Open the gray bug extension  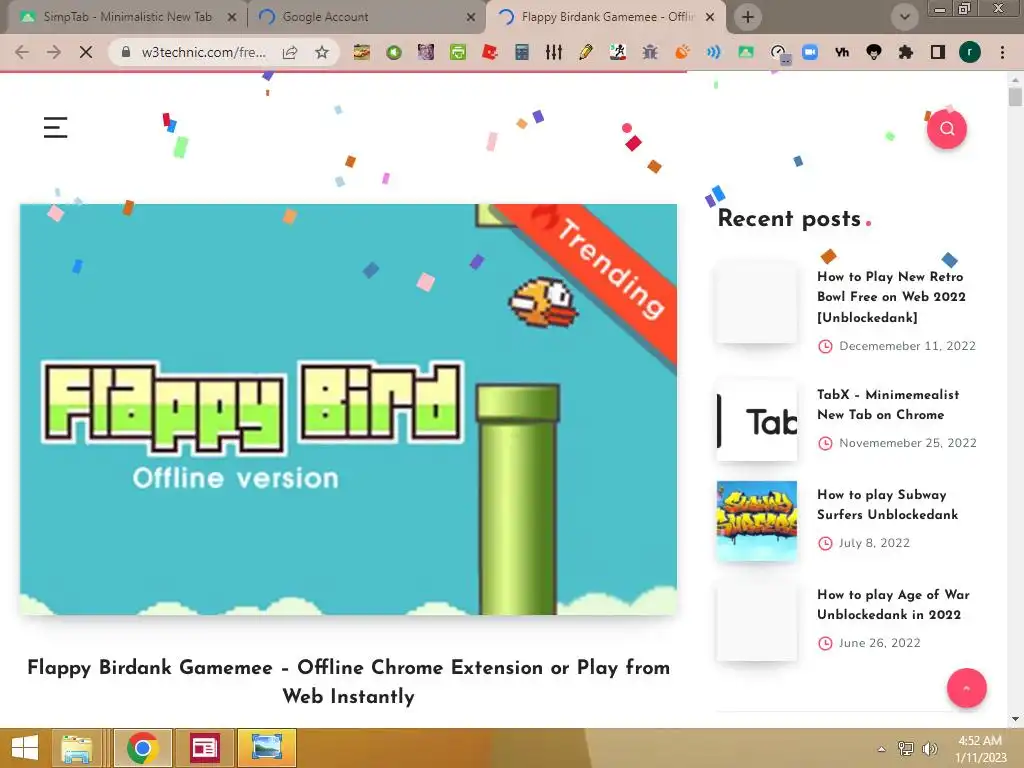tap(650, 52)
